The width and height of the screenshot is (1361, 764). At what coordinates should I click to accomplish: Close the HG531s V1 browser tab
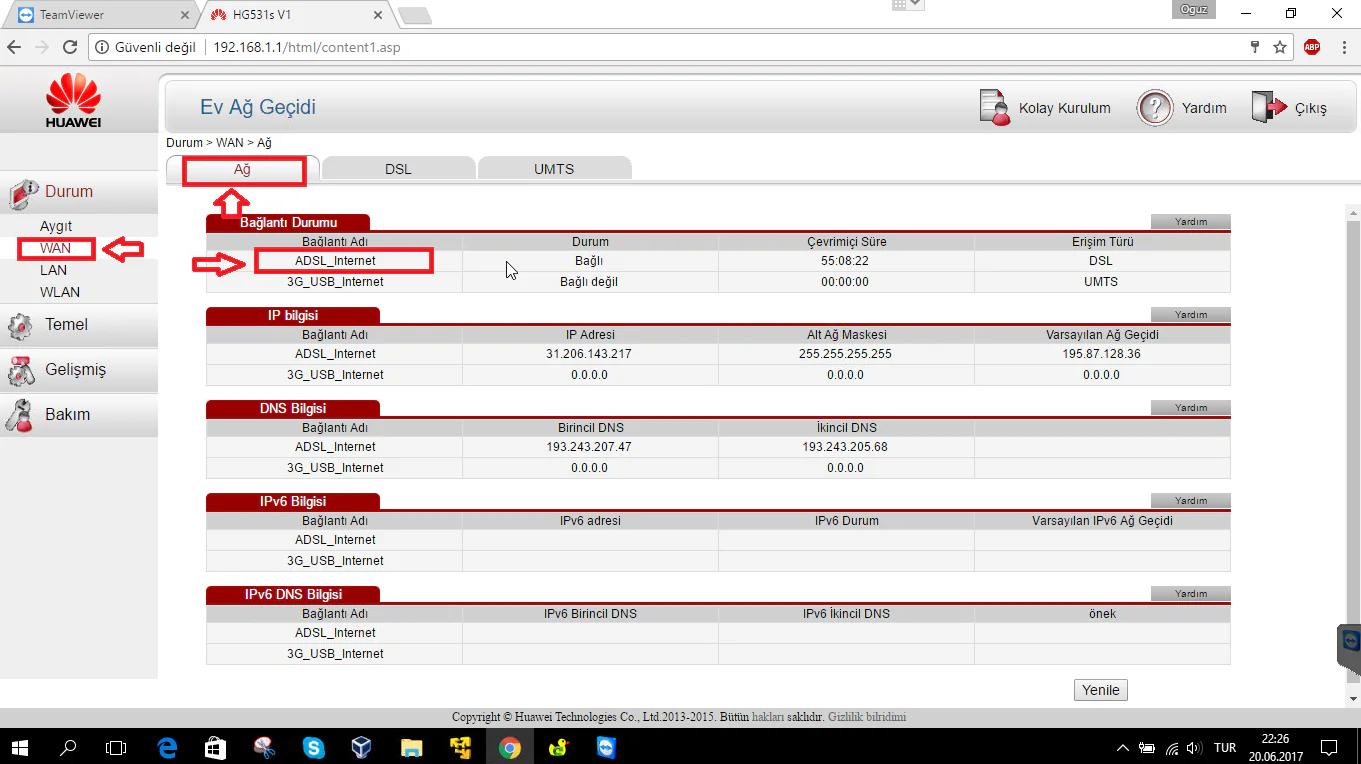376,15
